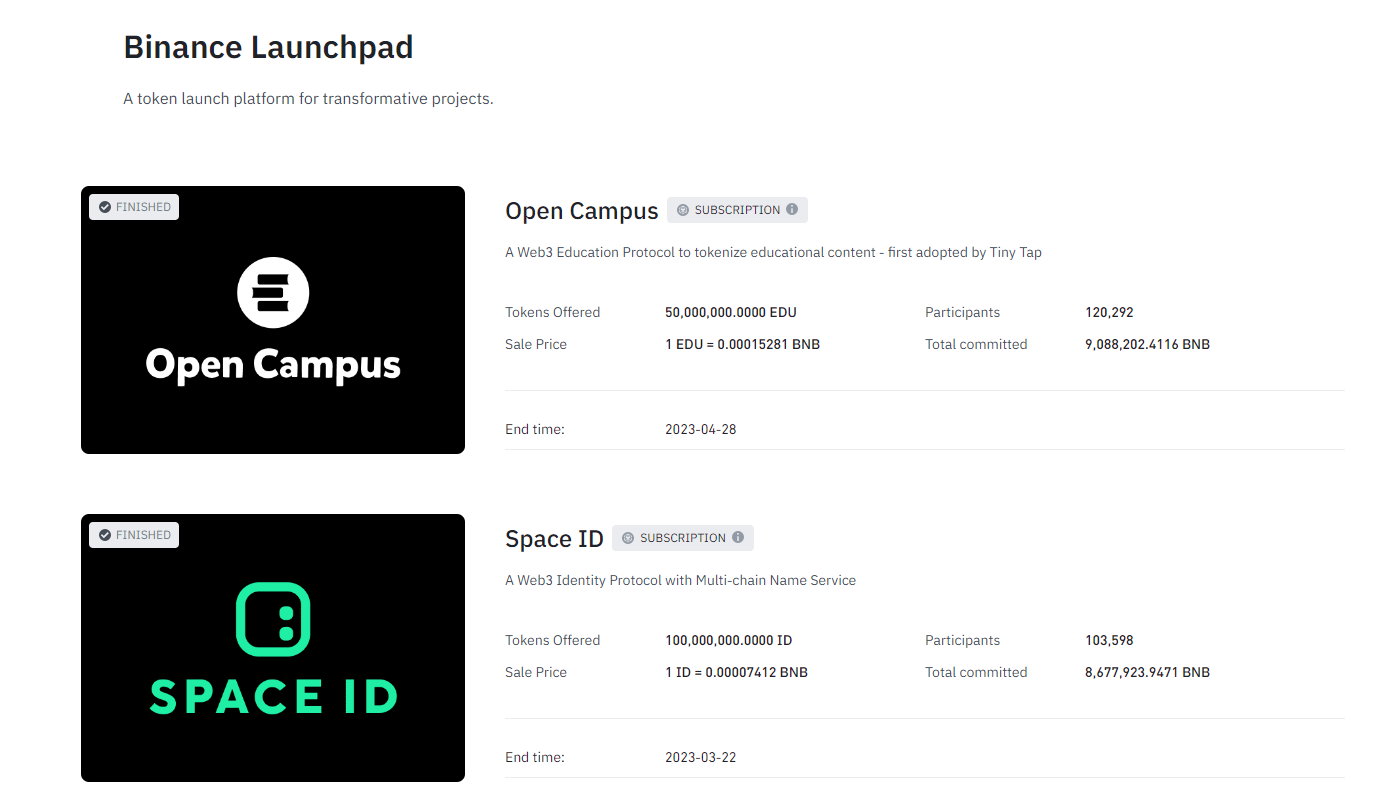Click the Open Campus tokens offered EDU amount
The width and height of the screenshot is (1397, 807).
731,312
